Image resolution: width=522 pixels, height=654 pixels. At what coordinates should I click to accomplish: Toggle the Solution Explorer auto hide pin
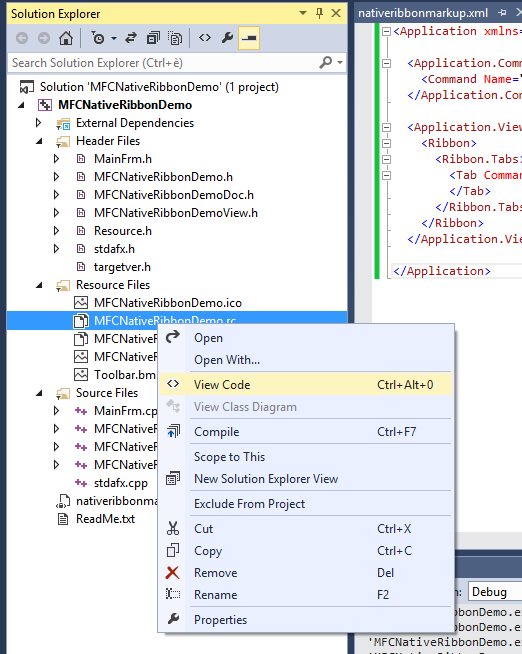coord(319,13)
